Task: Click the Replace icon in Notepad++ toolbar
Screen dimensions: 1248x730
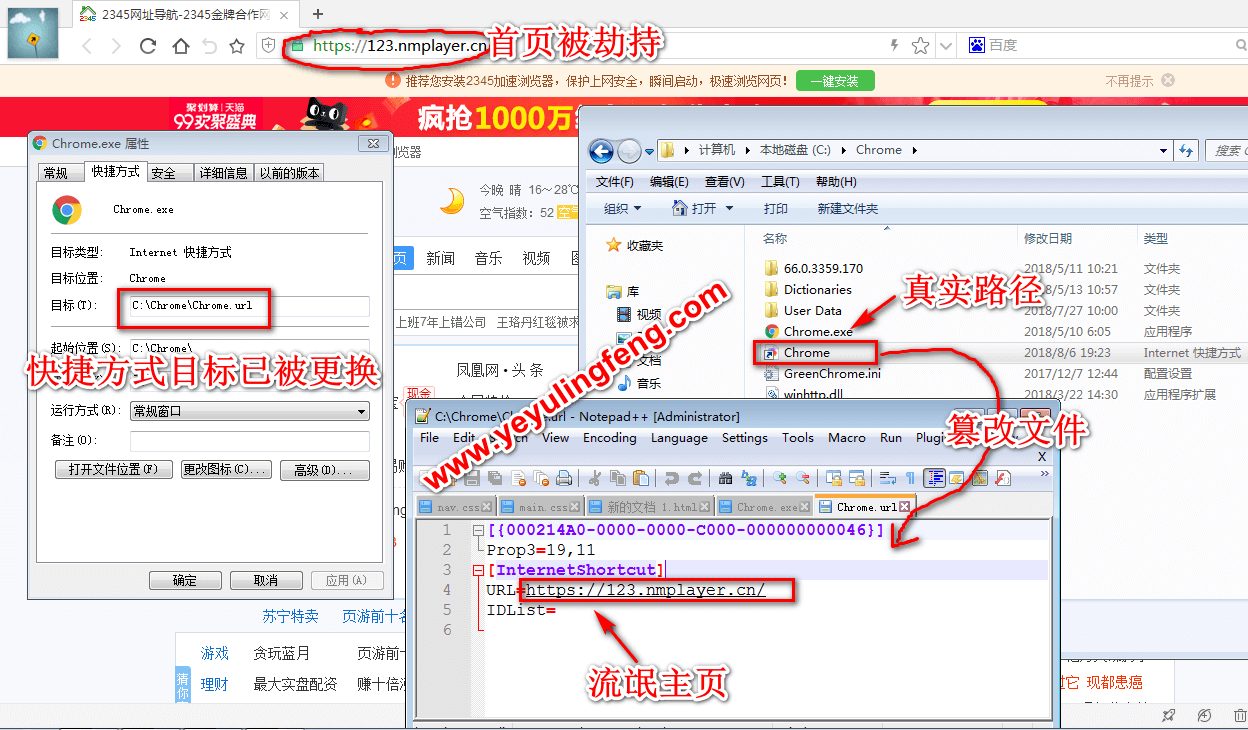Action: [749, 479]
